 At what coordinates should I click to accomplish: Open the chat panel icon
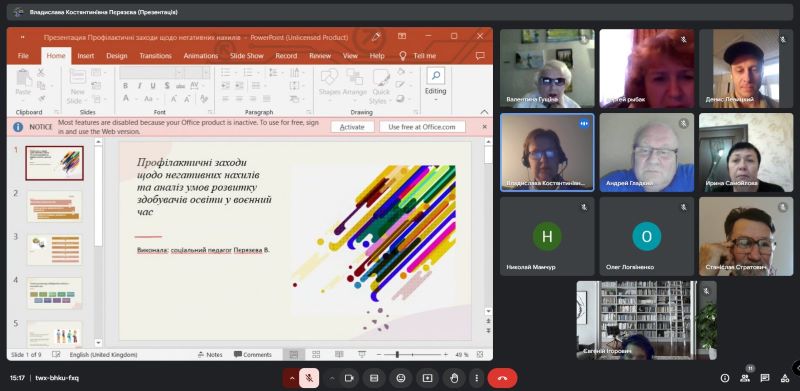(x=765, y=378)
